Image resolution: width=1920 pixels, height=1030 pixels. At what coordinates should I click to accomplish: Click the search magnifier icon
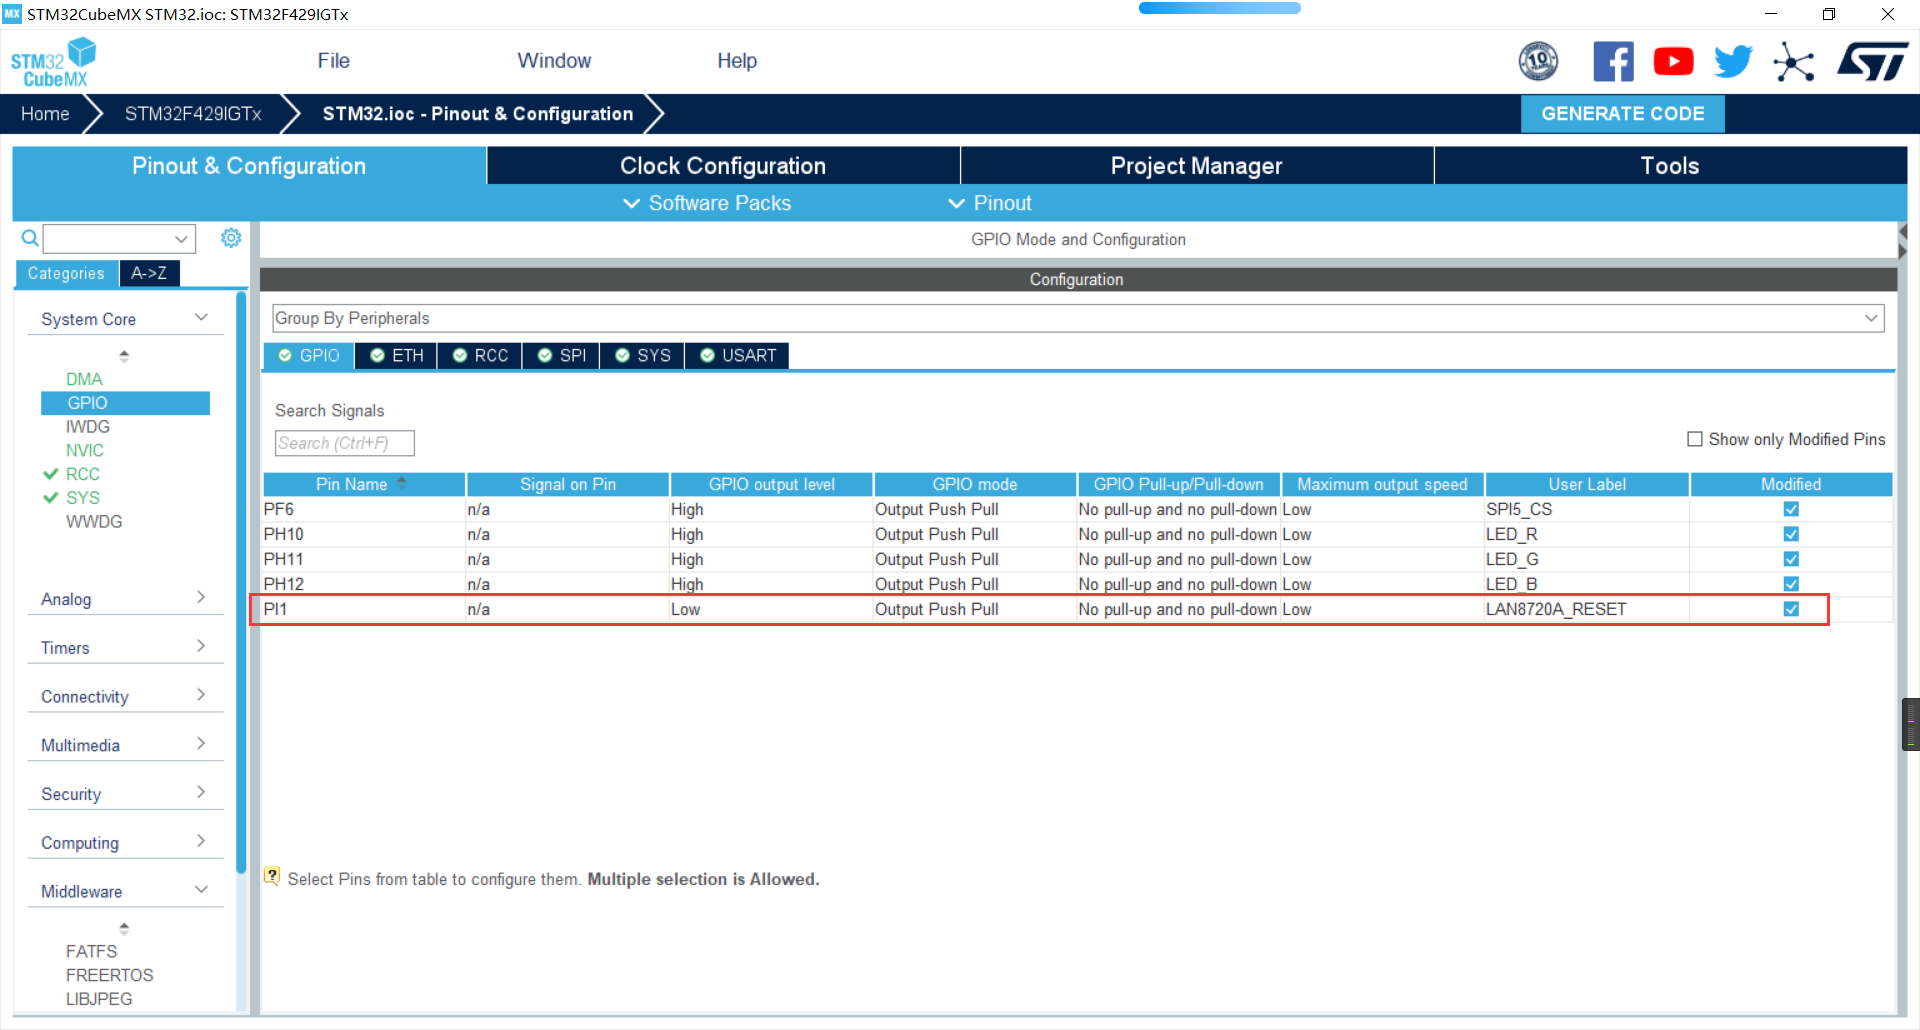pos(30,238)
